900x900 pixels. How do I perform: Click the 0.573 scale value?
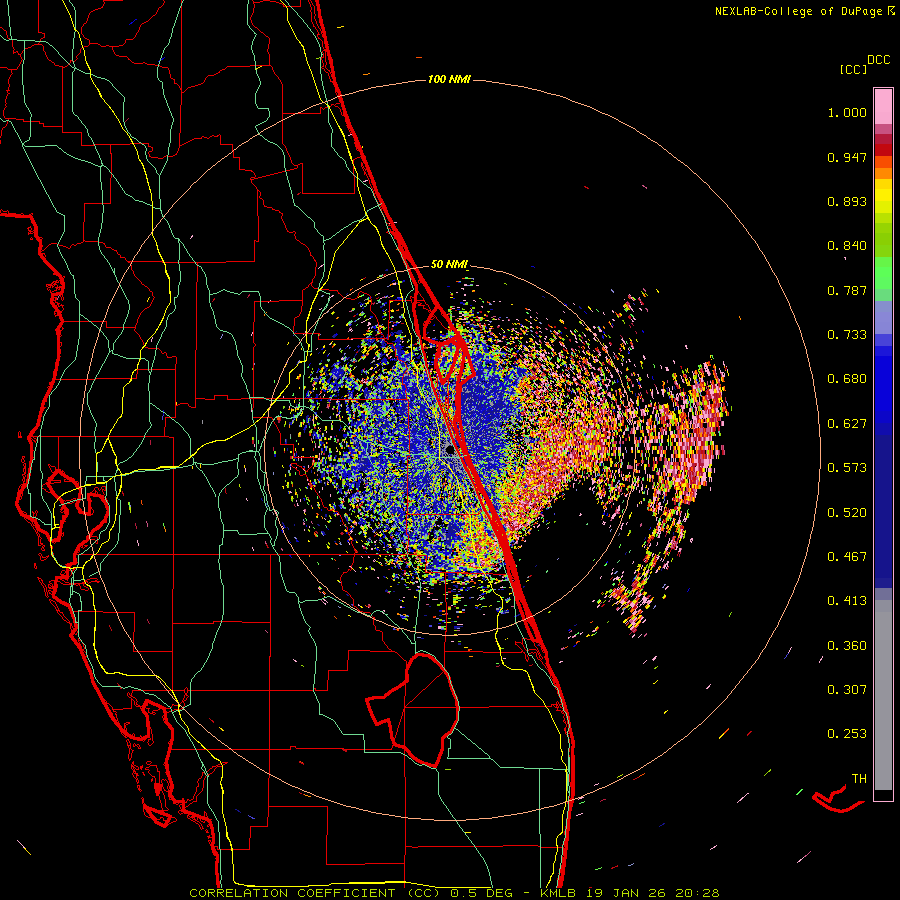(x=847, y=468)
